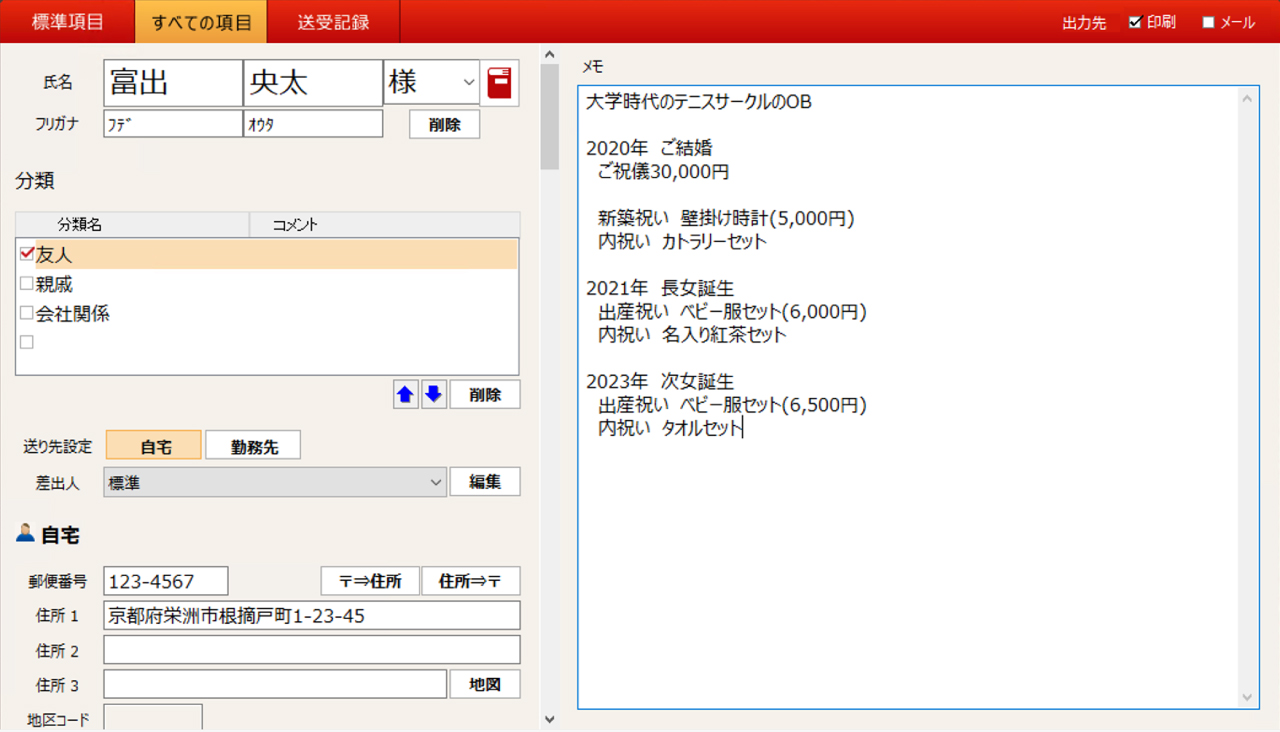Click the 住所 2 input field
Screen dimensions: 1280x732
click(x=311, y=650)
